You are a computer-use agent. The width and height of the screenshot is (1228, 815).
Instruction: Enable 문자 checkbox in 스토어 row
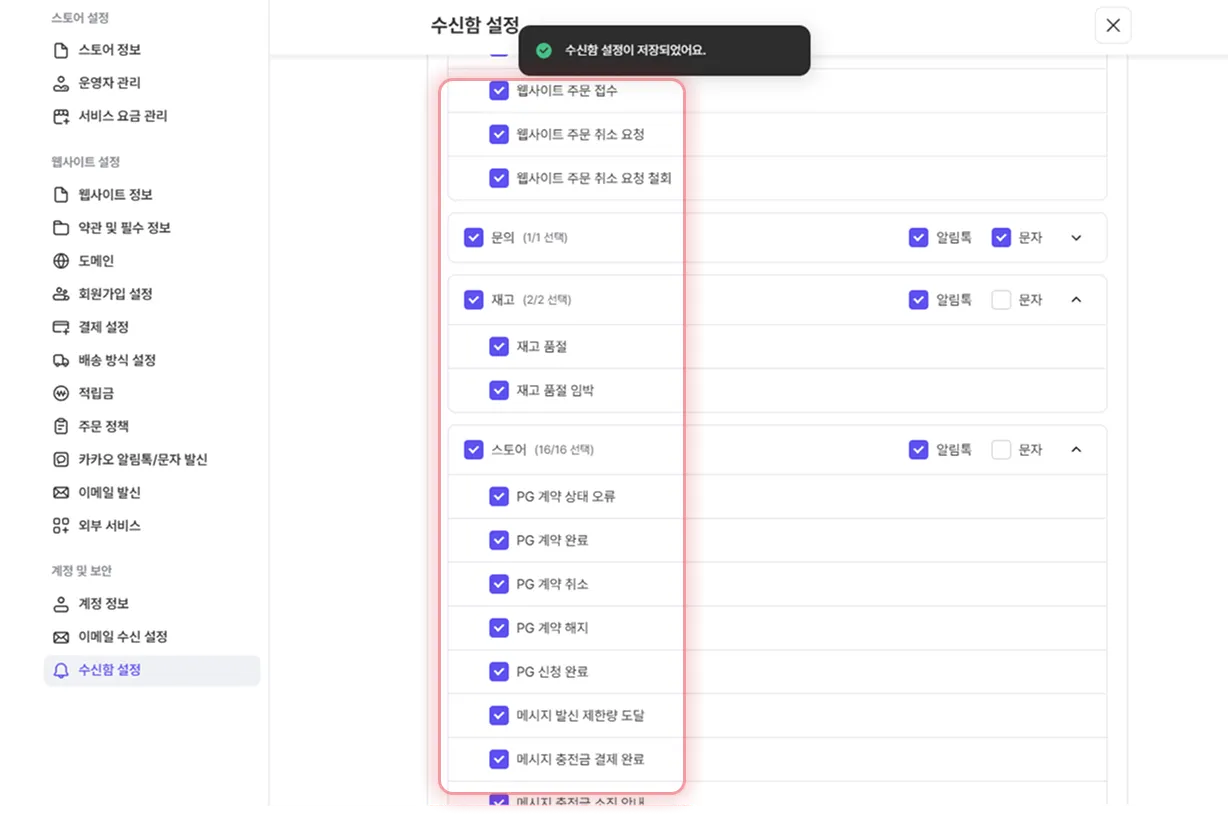pos(1002,450)
